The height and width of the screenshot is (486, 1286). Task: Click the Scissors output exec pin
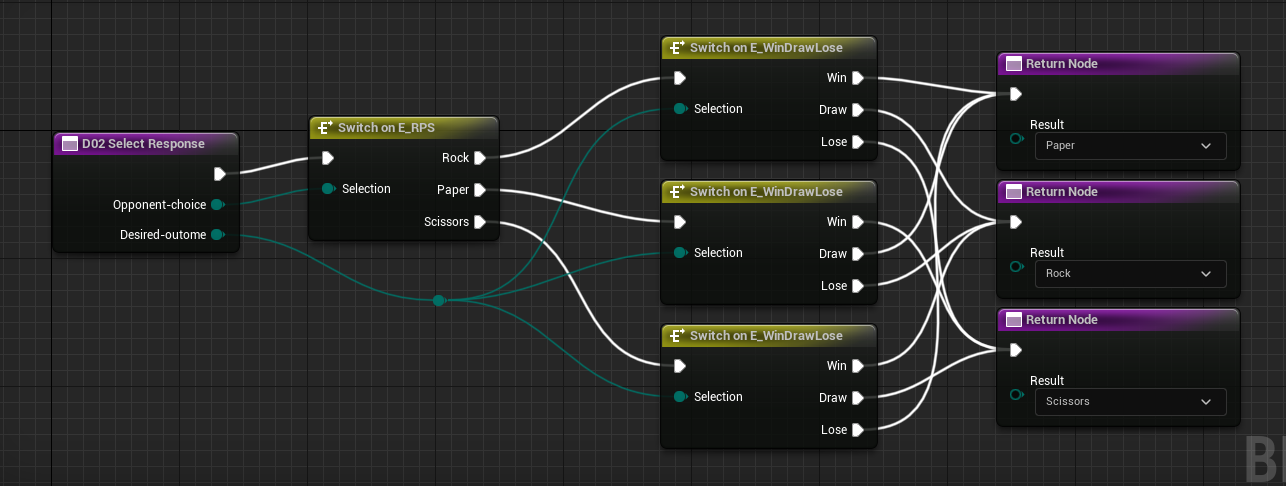point(480,222)
